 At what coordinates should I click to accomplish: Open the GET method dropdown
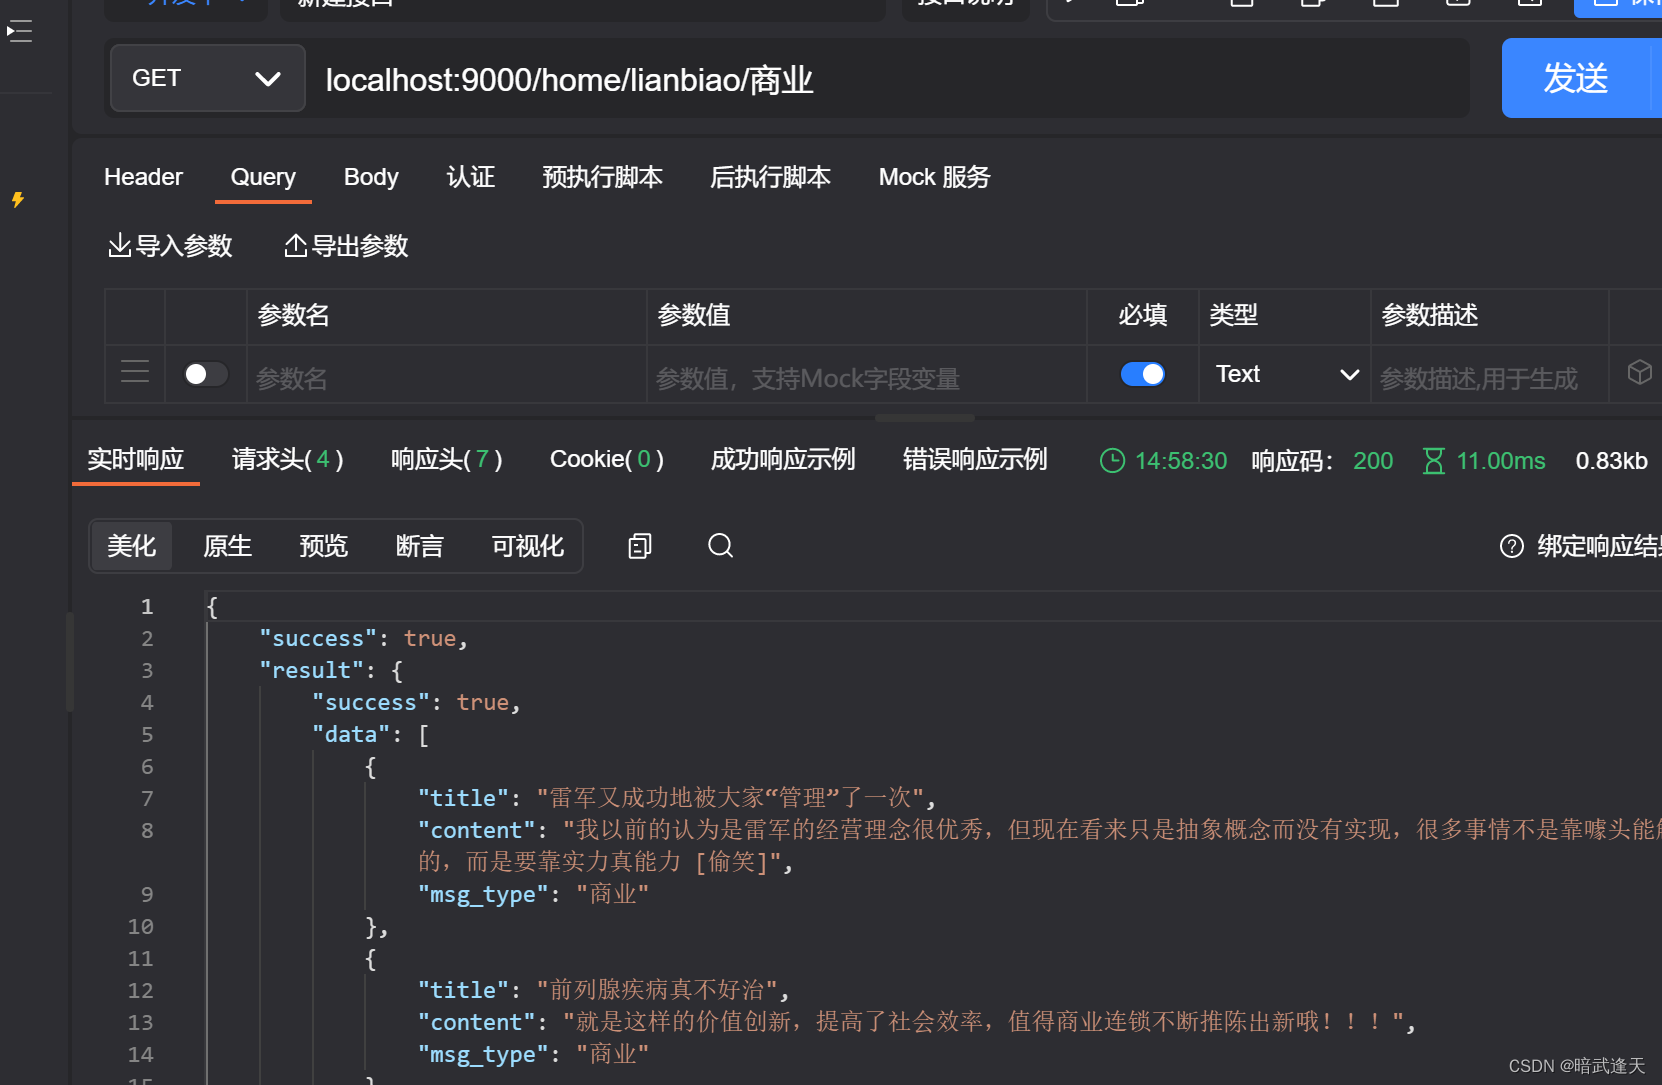207,78
